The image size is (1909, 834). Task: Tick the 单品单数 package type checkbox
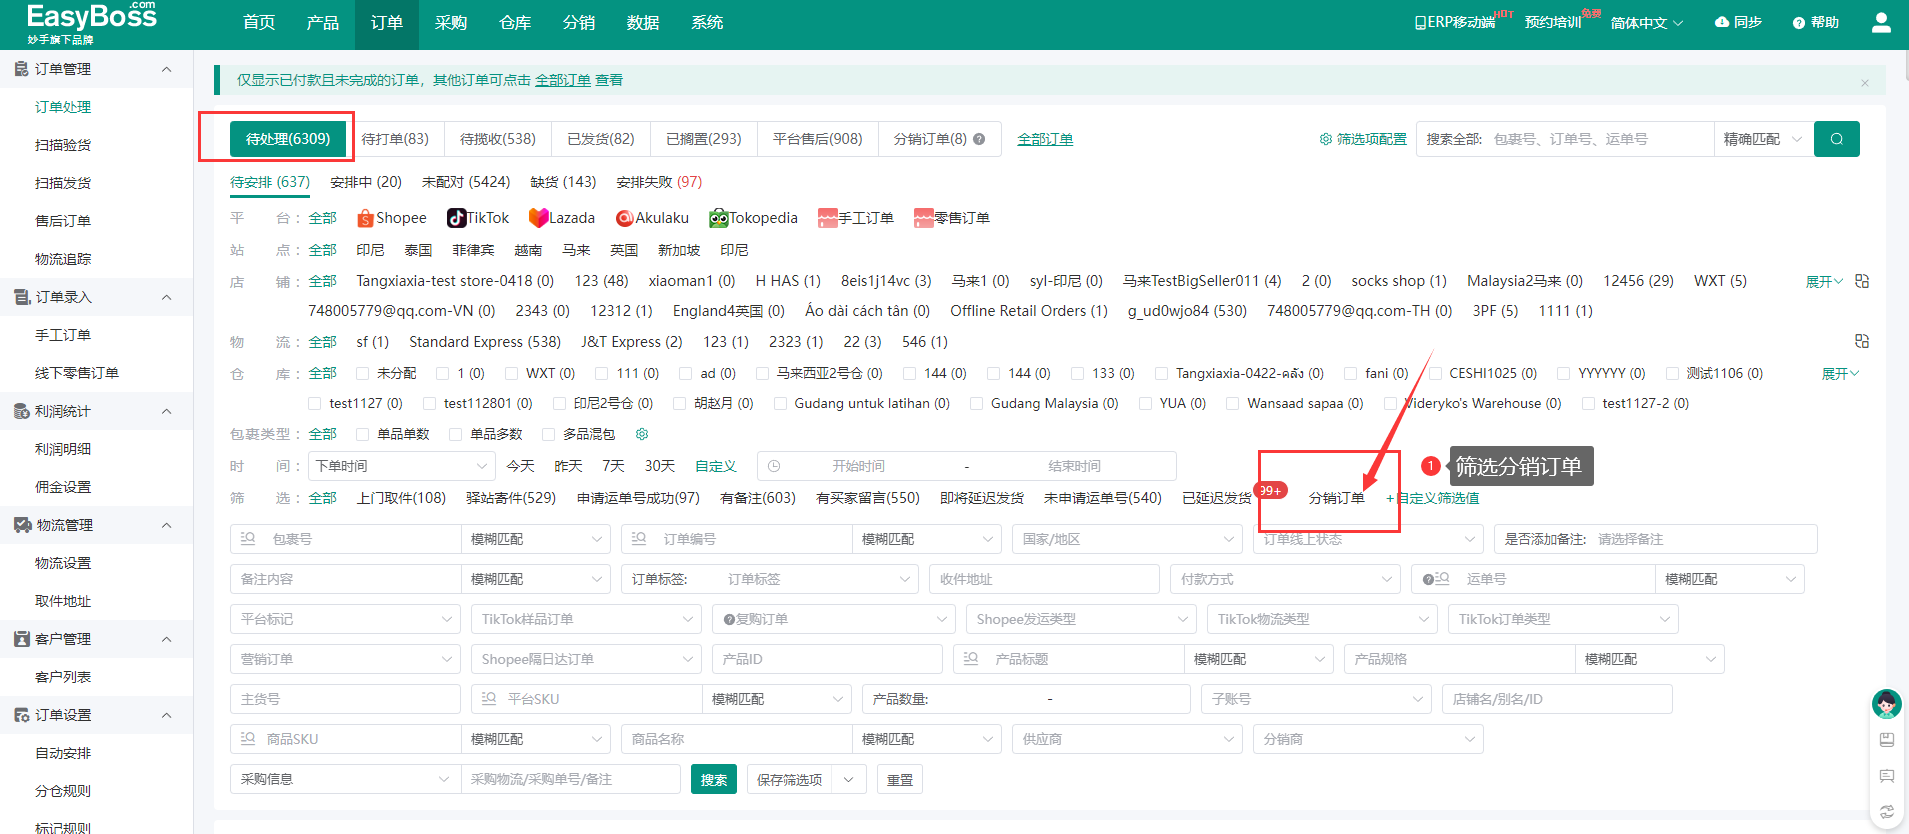click(363, 434)
